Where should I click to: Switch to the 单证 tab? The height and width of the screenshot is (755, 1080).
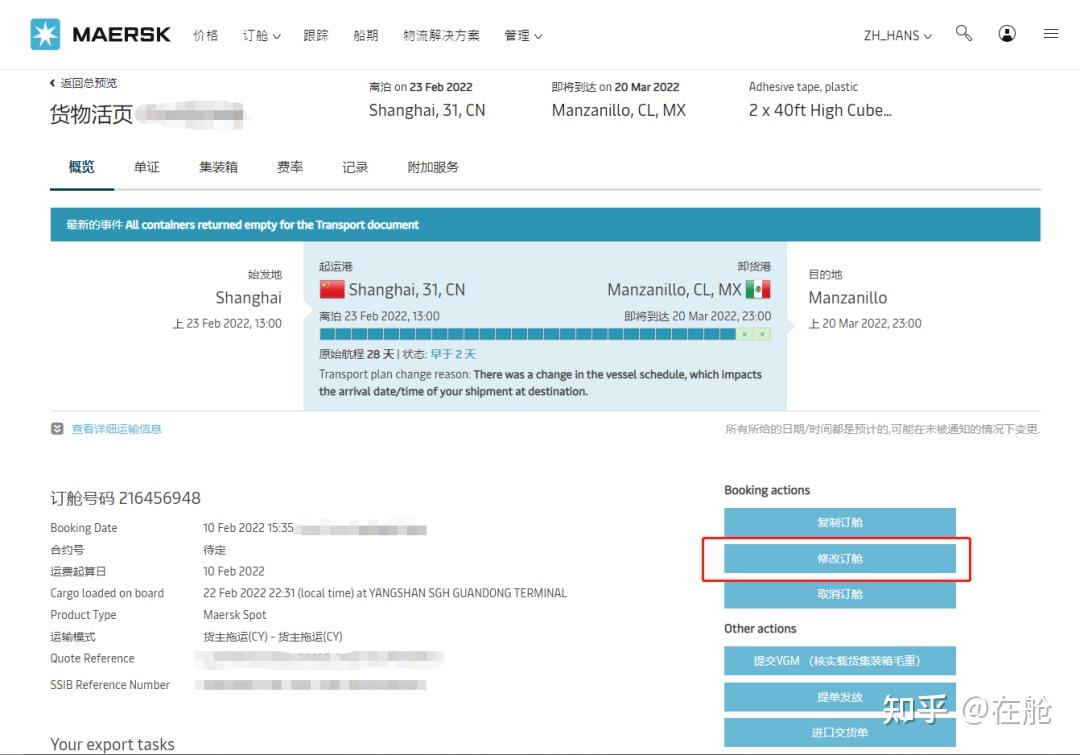(146, 167)
